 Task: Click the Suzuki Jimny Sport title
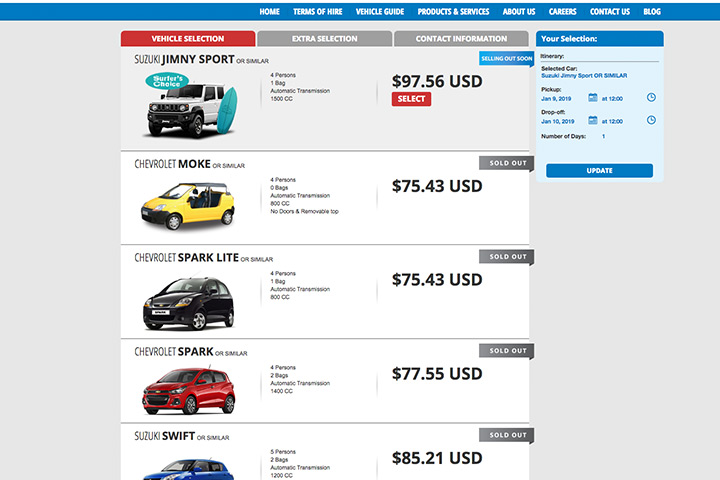201,60
